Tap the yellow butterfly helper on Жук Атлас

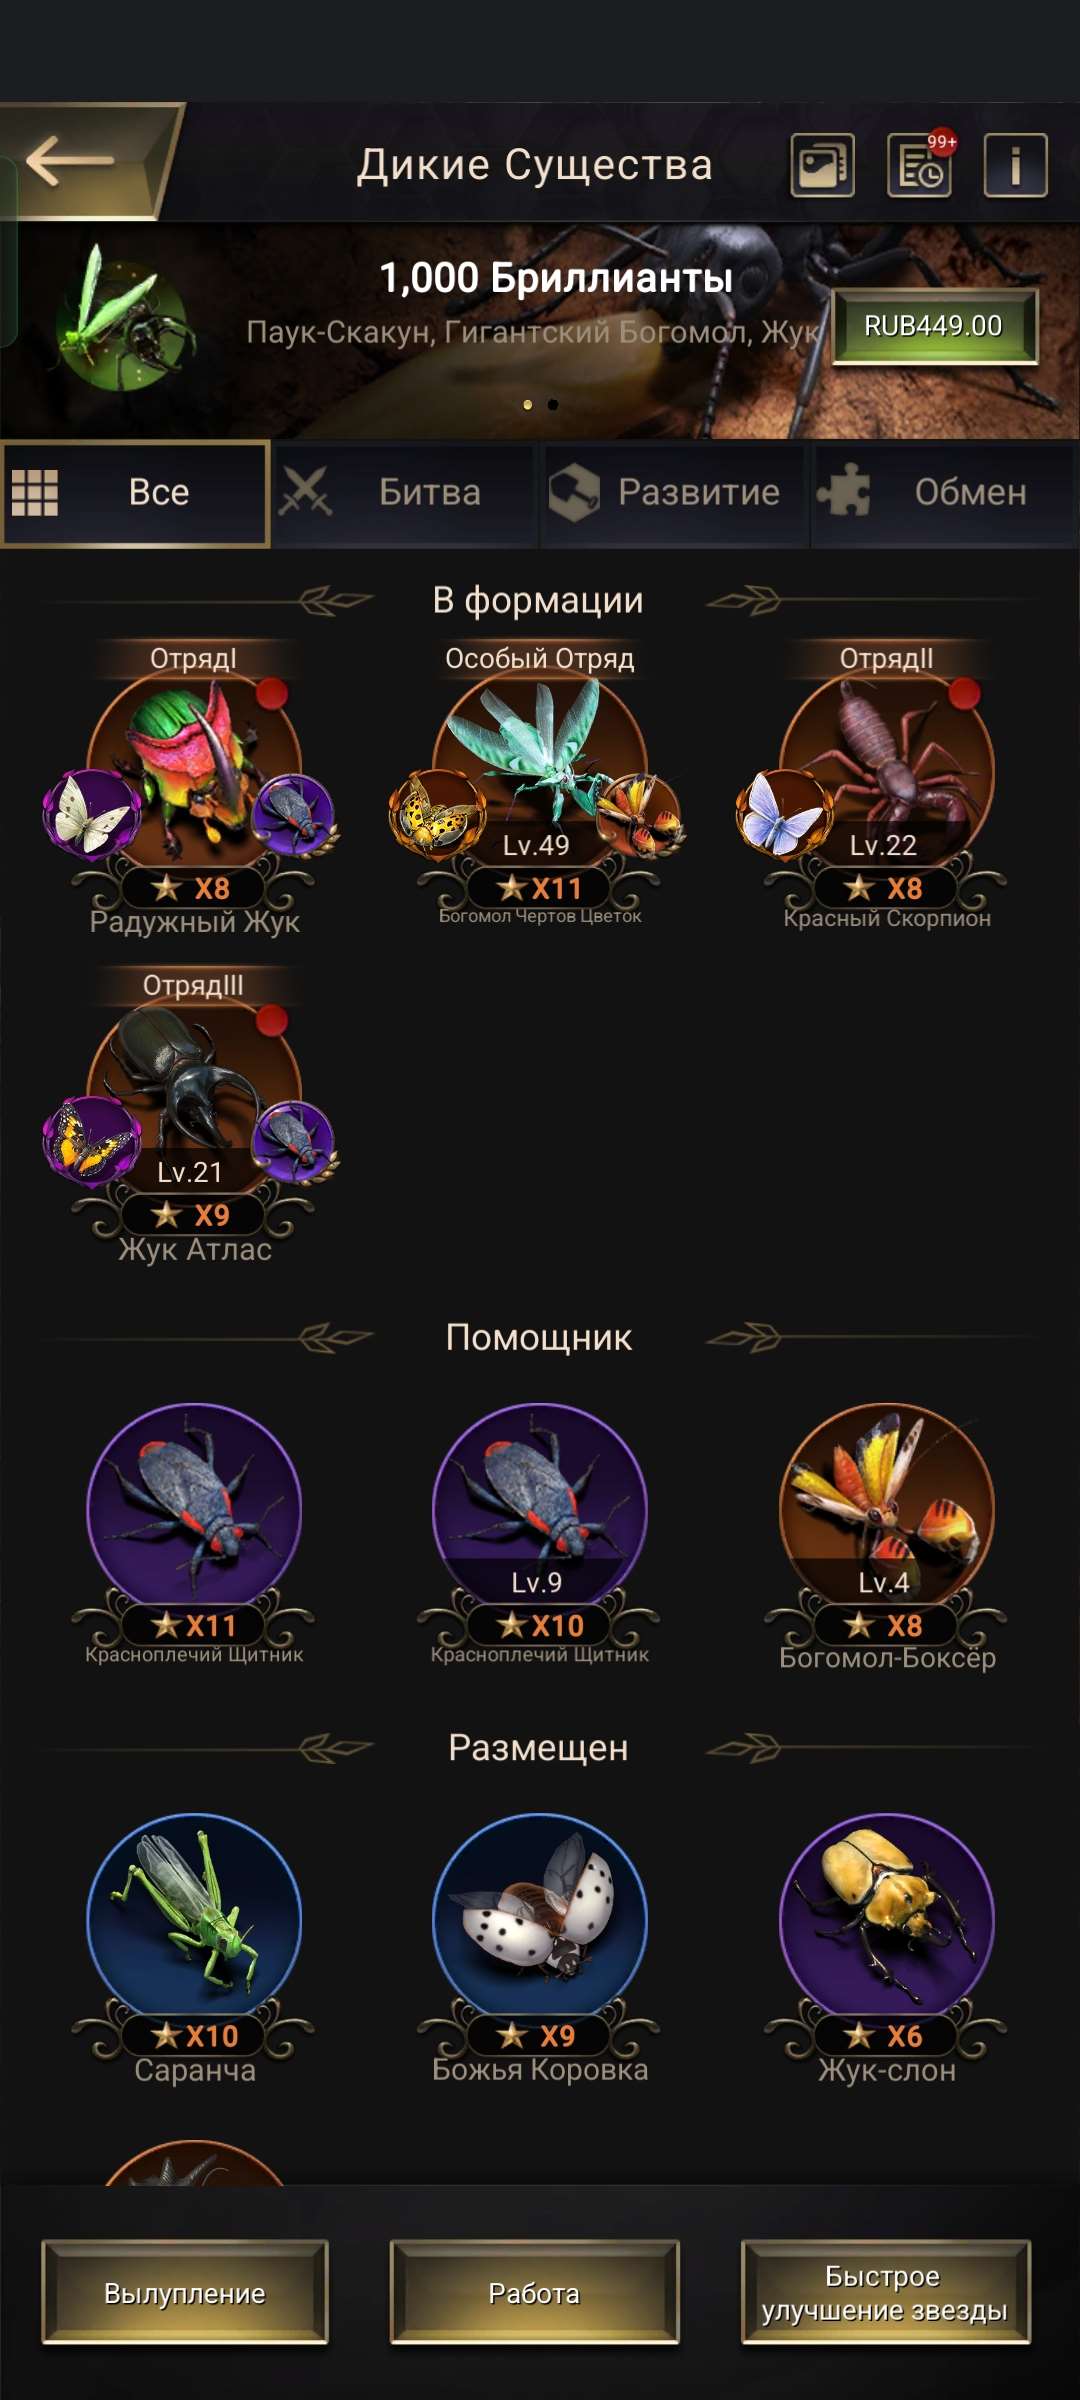(91, 1141)
